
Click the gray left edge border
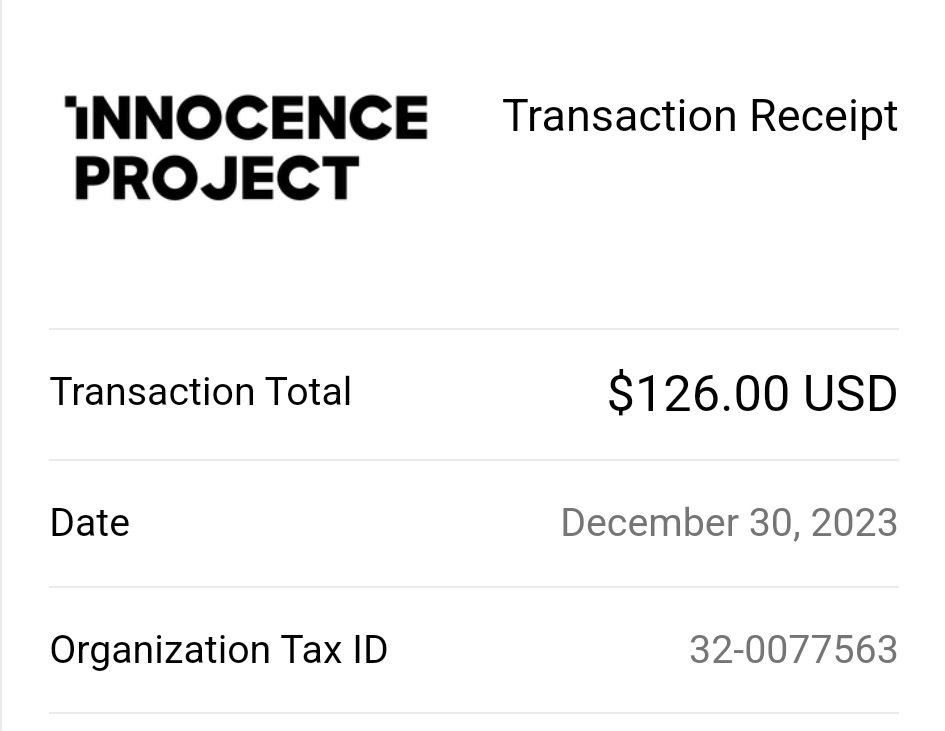coord(1,365)
